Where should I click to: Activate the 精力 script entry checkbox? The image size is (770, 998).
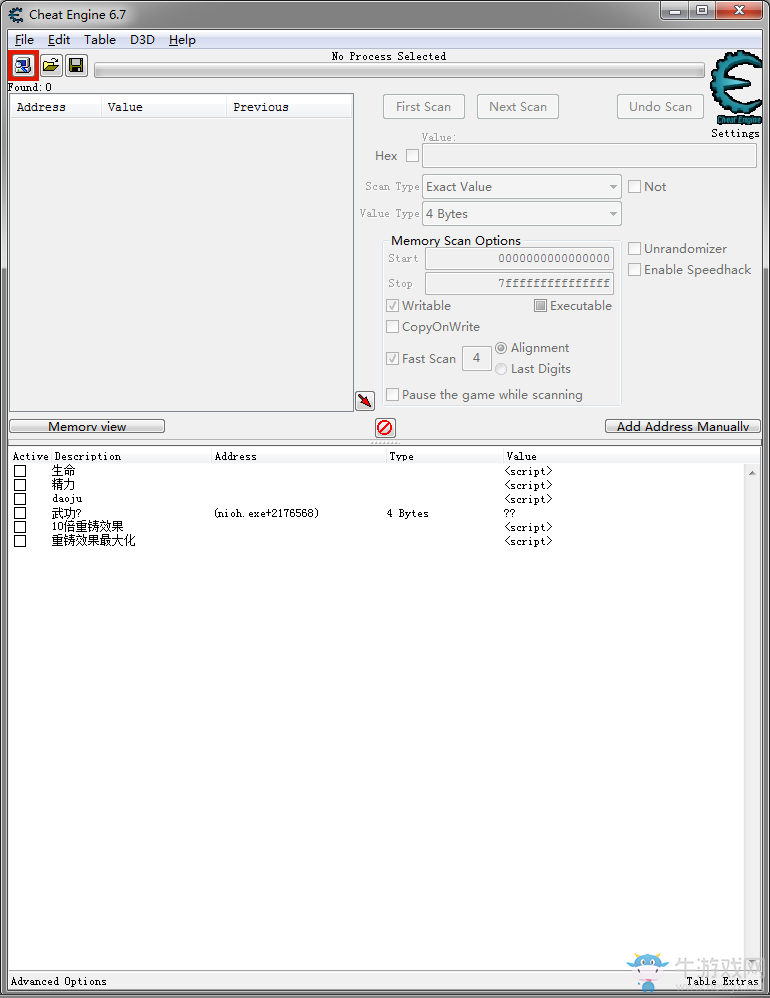point(20,485)
